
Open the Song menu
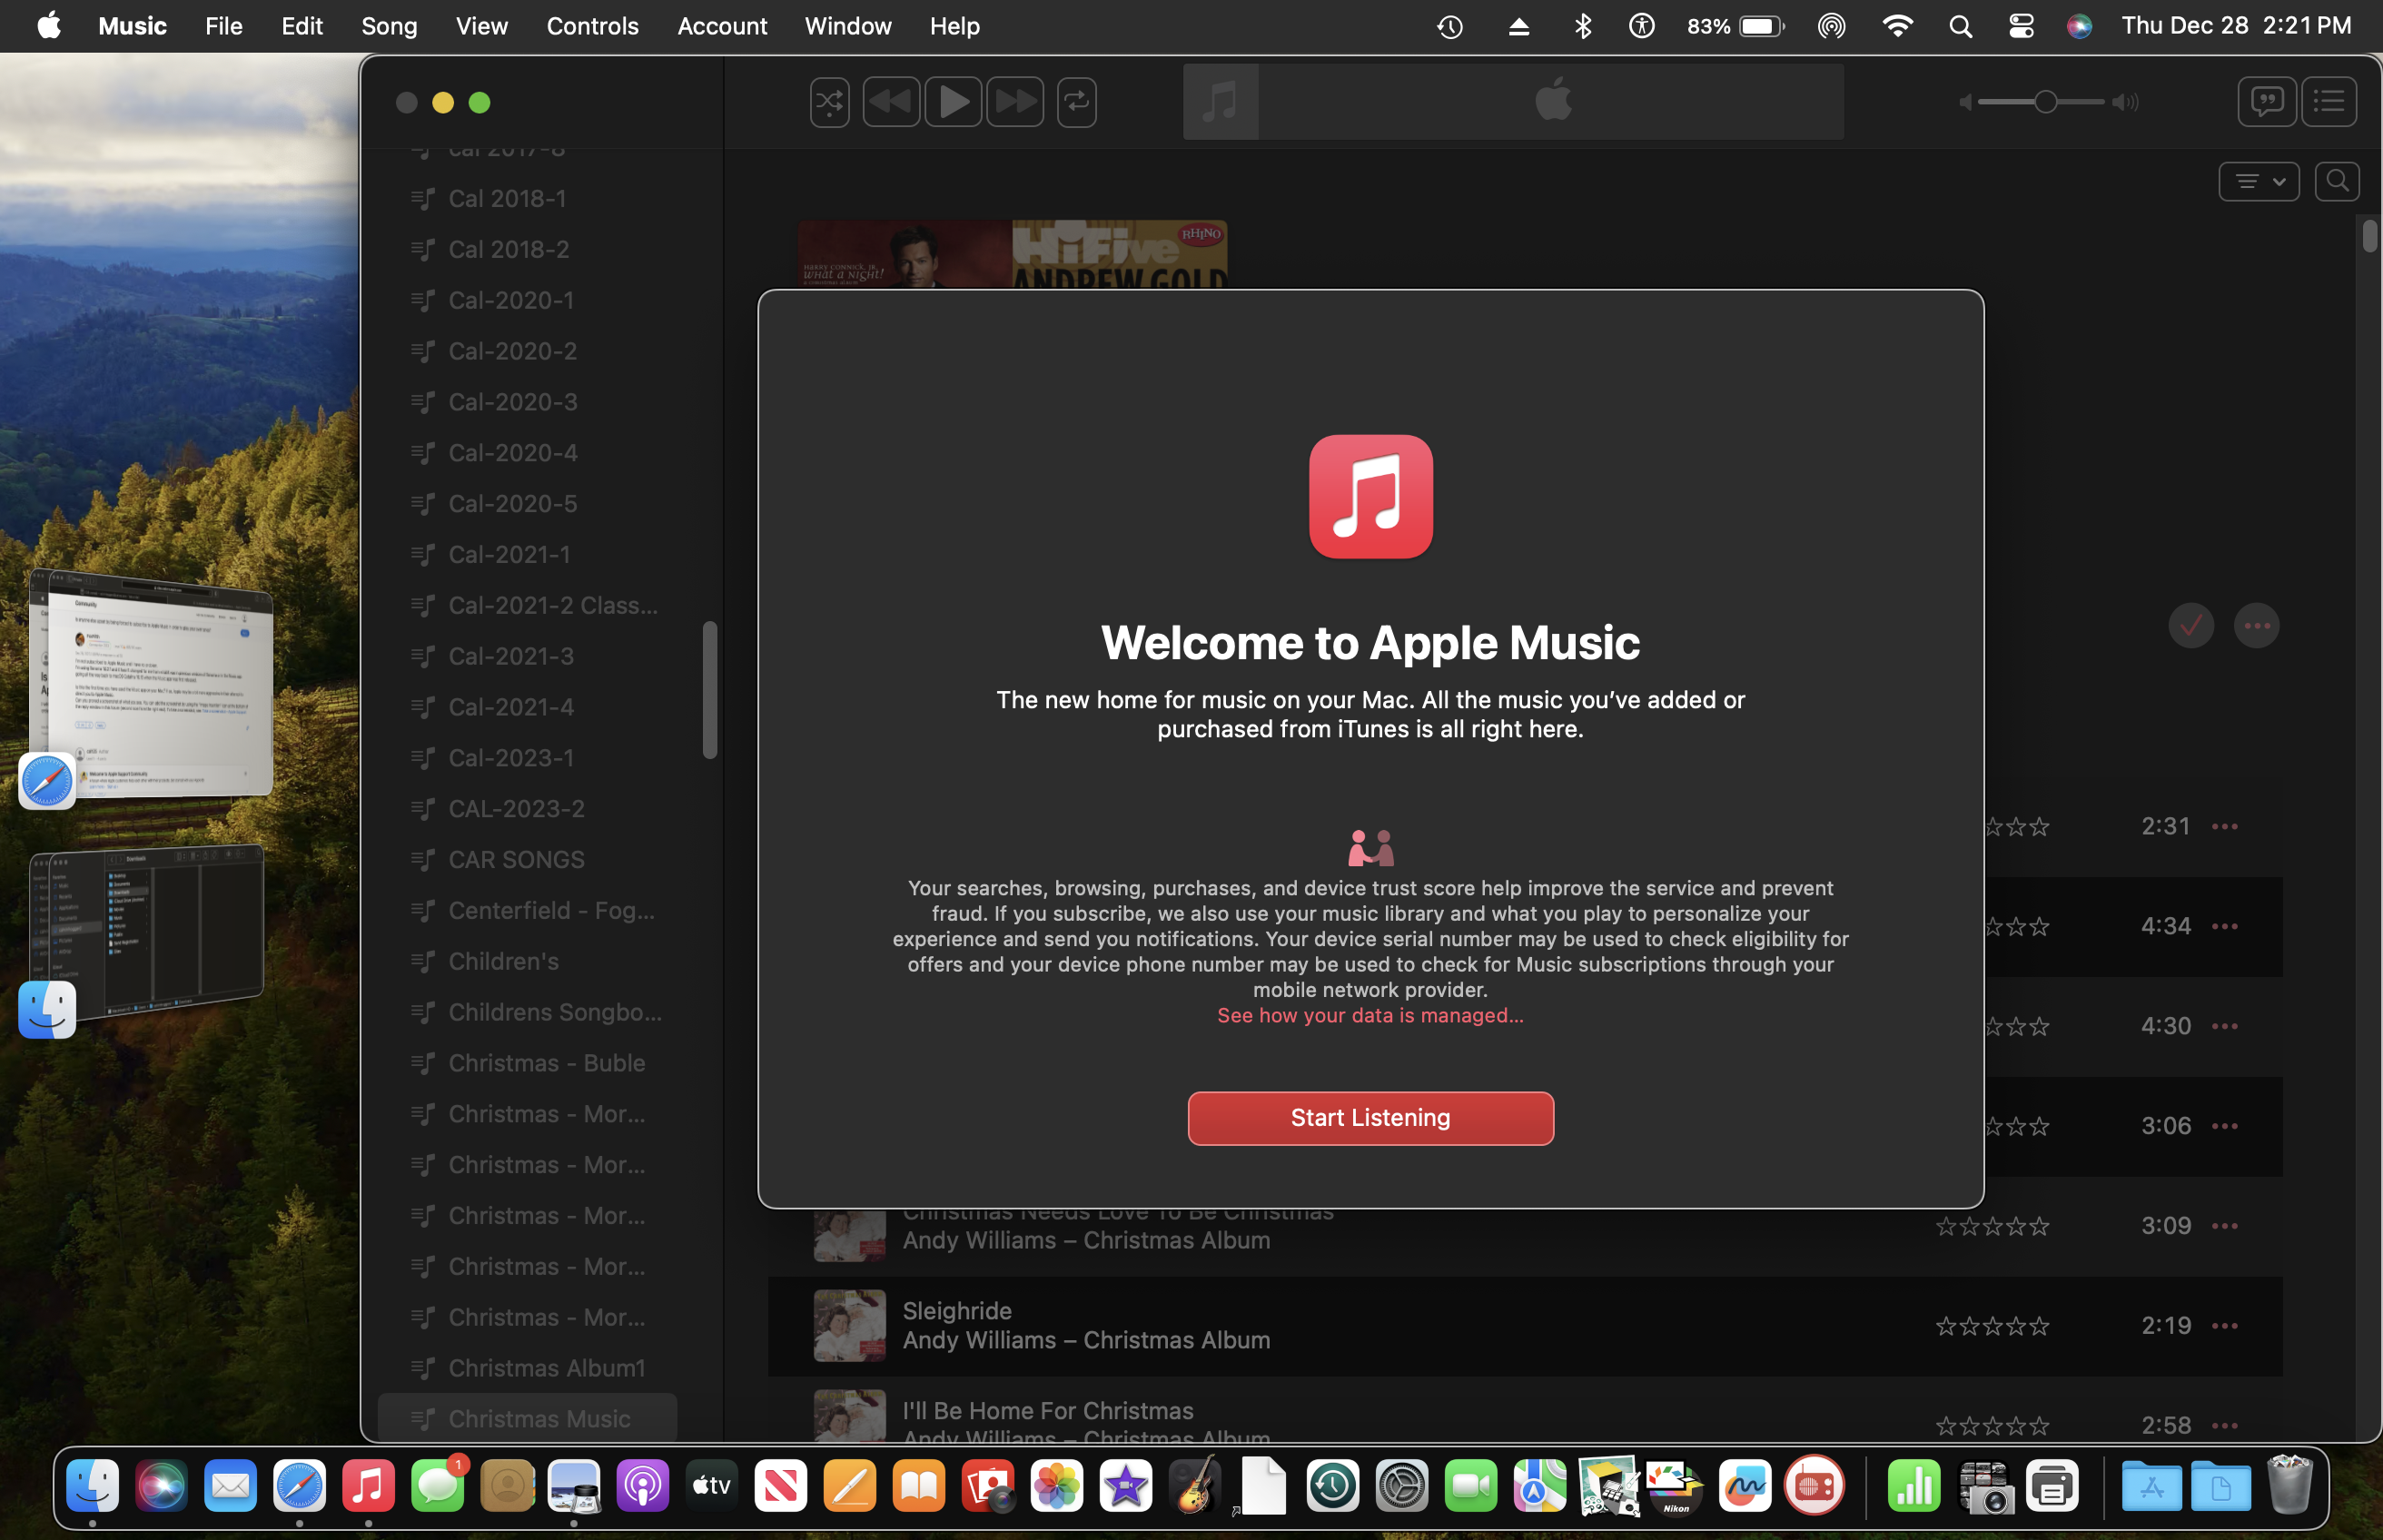pos(389,26)
